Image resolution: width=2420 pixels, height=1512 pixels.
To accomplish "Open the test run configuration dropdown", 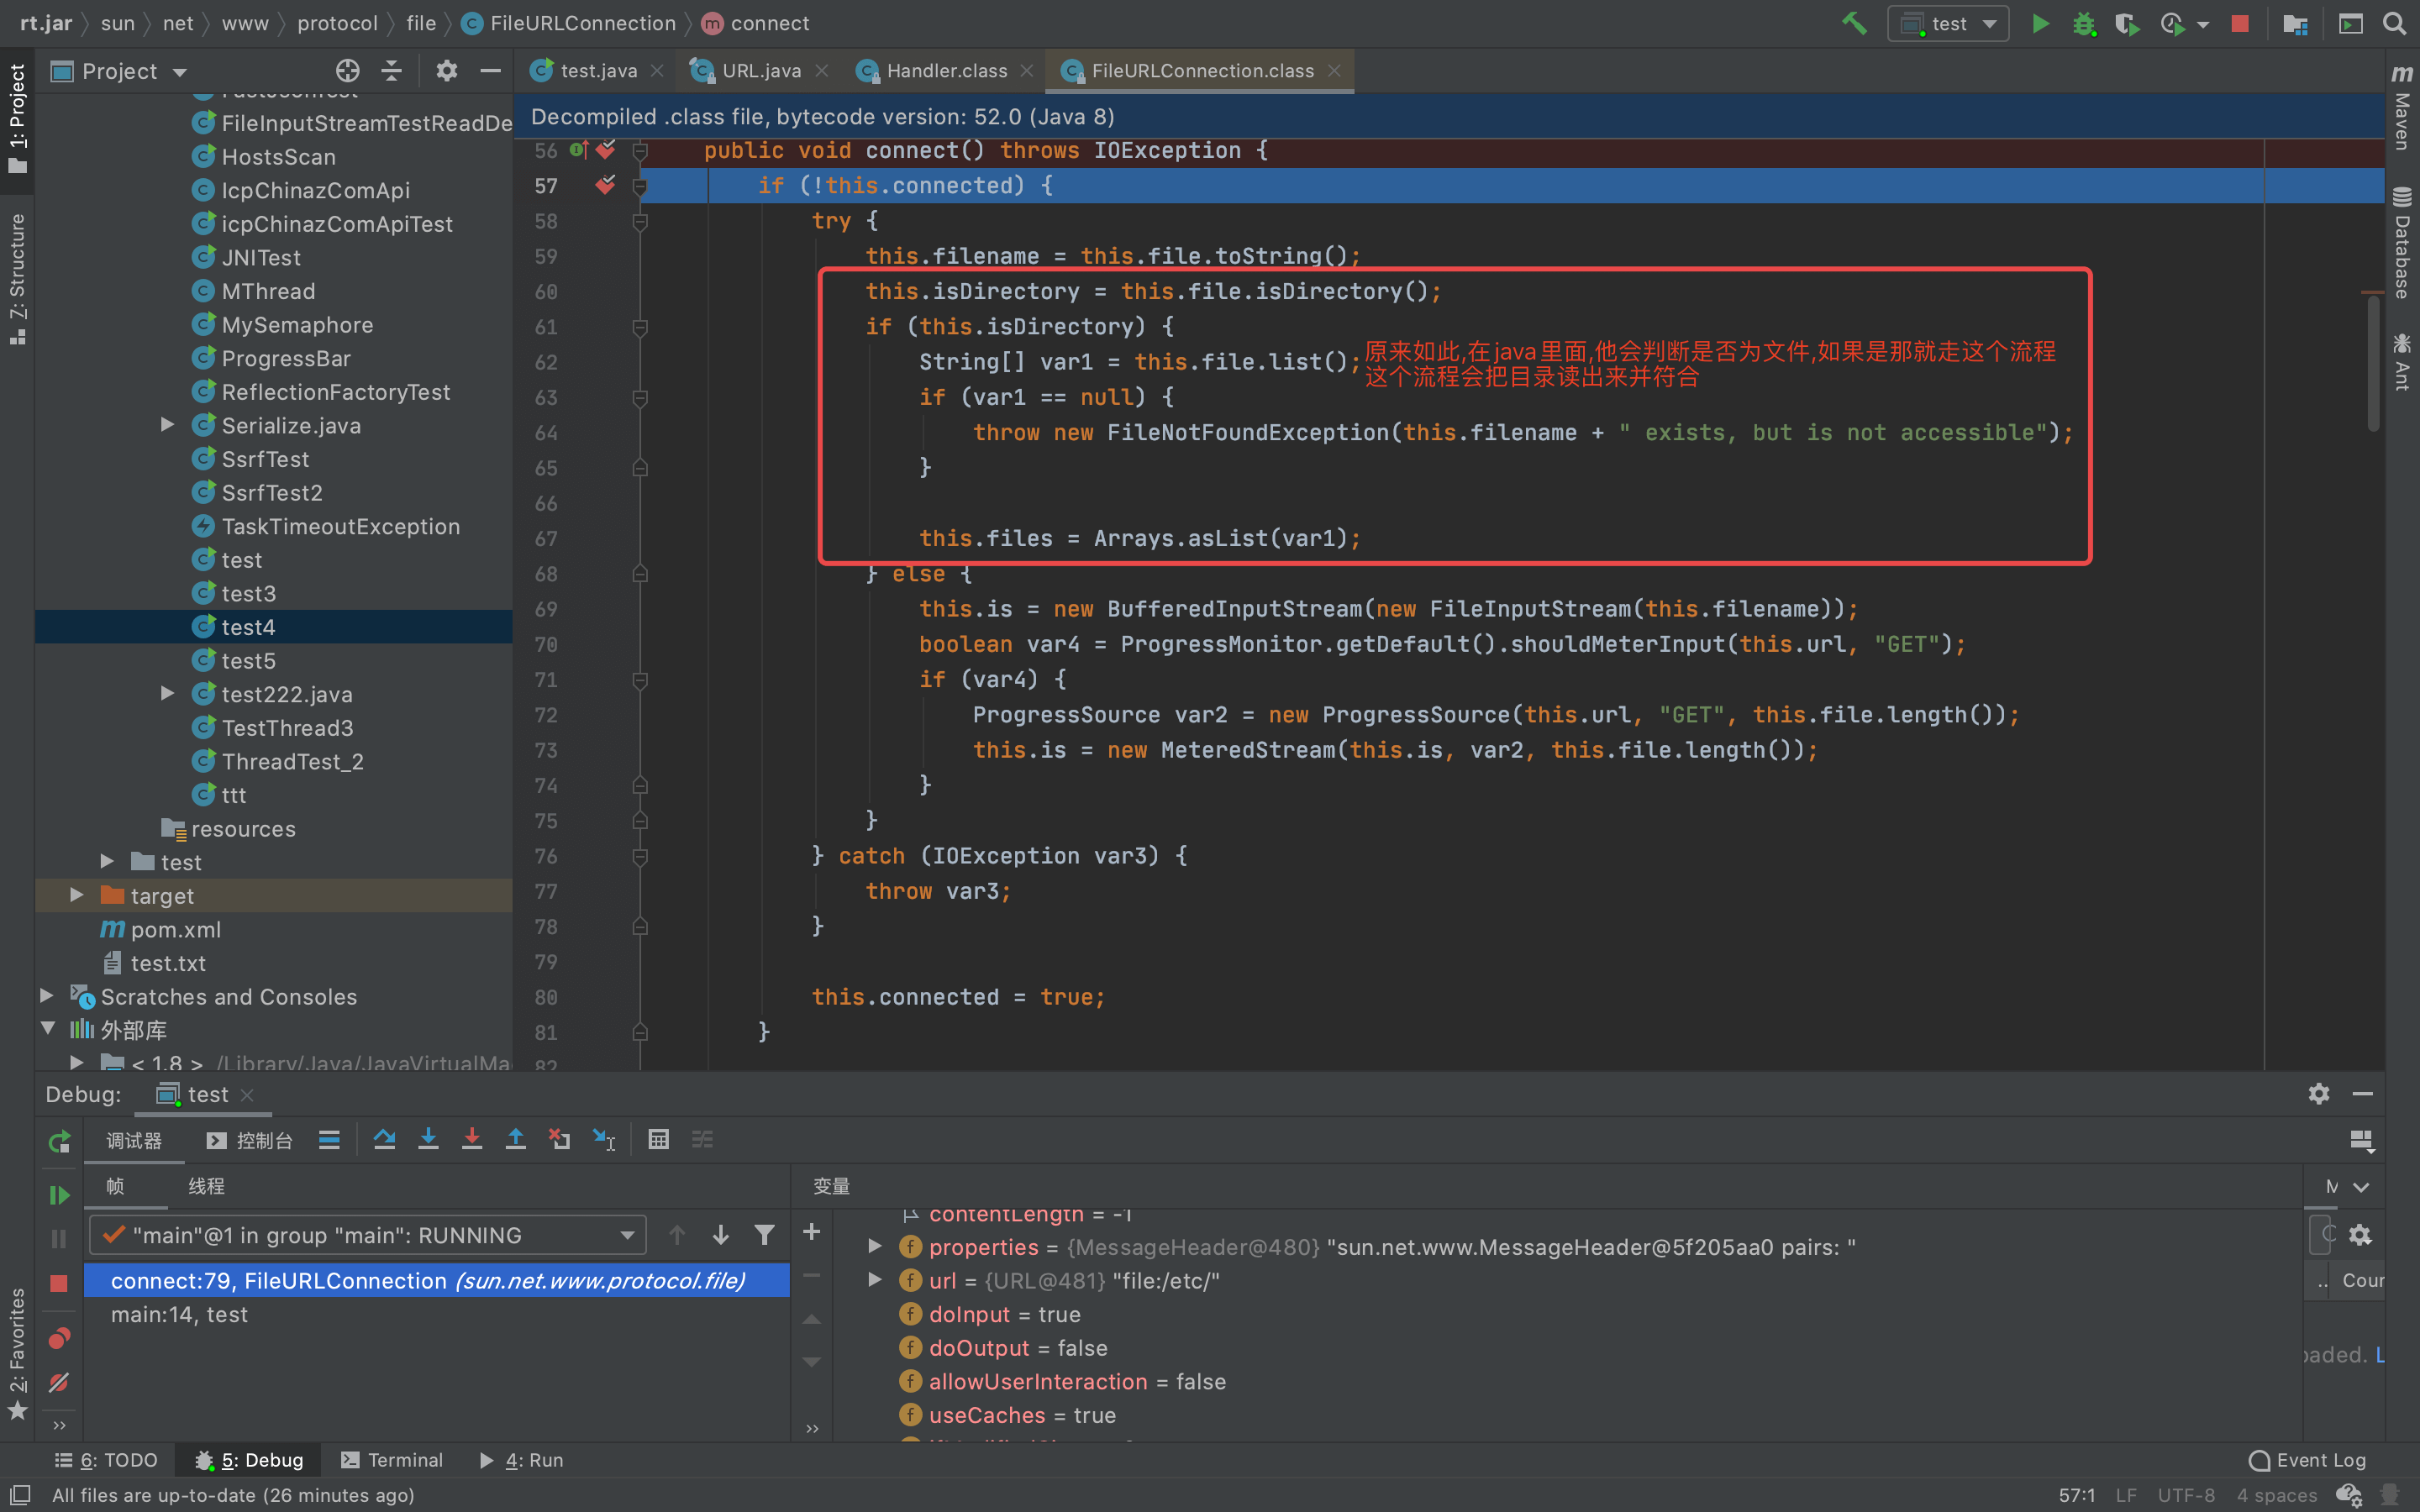I will tap(1949, 23).
